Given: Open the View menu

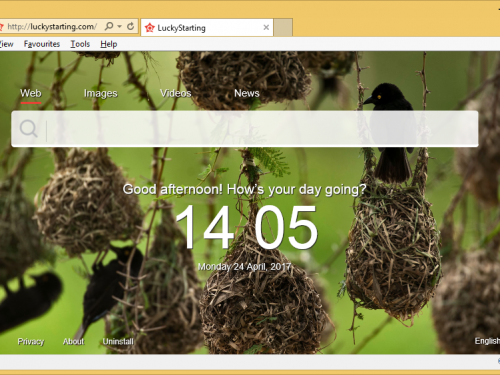Looking at the screenshot, I should coord(6,44).
